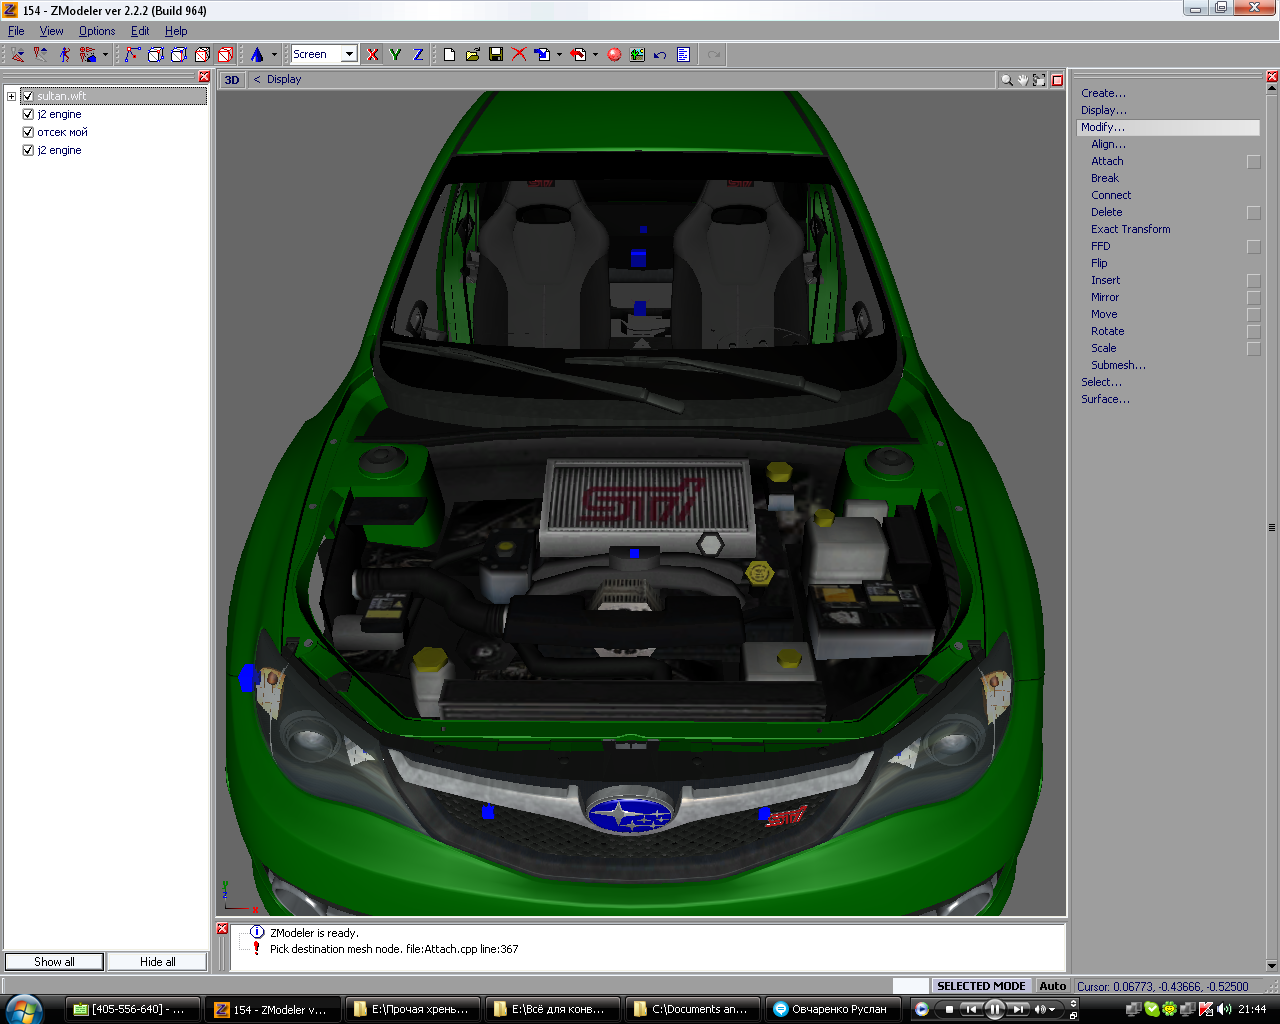The height and width of the screenshot is (1024, 1280).
Task: Click the New document toolbar icon
Action: [449, 55]
